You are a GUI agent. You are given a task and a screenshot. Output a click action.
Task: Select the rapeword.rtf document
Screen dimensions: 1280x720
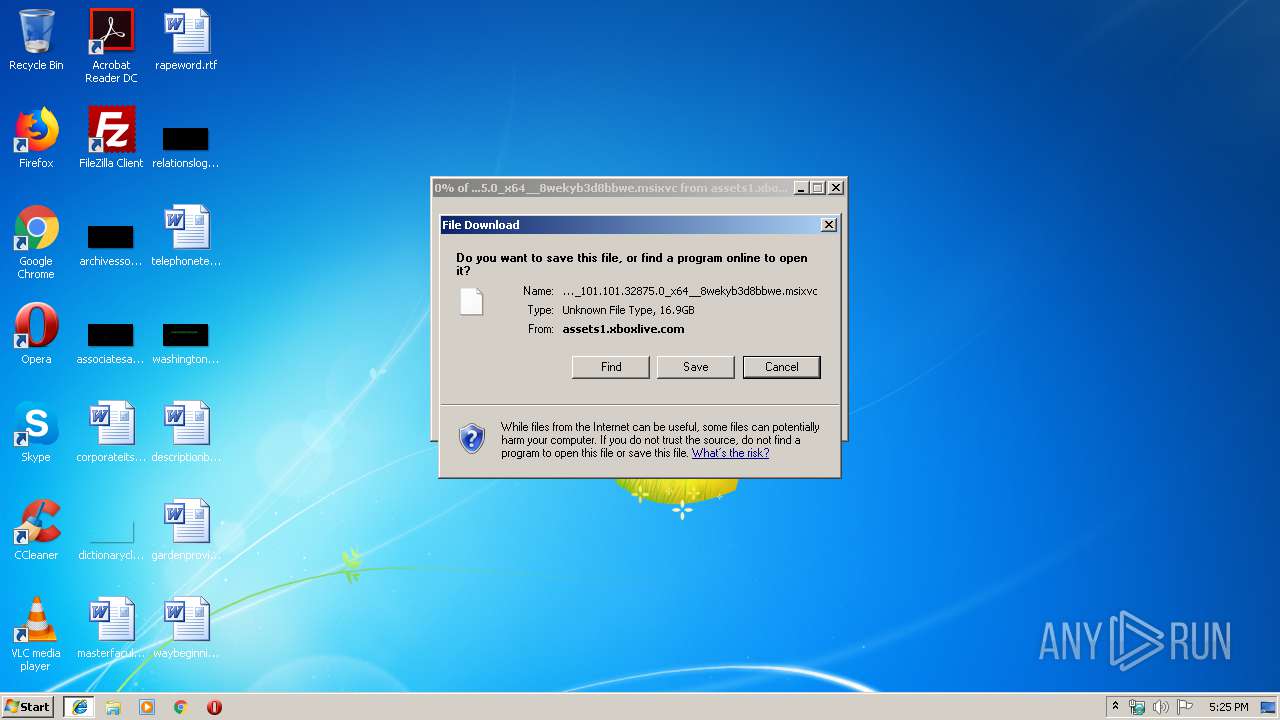(x=186, y=40)
